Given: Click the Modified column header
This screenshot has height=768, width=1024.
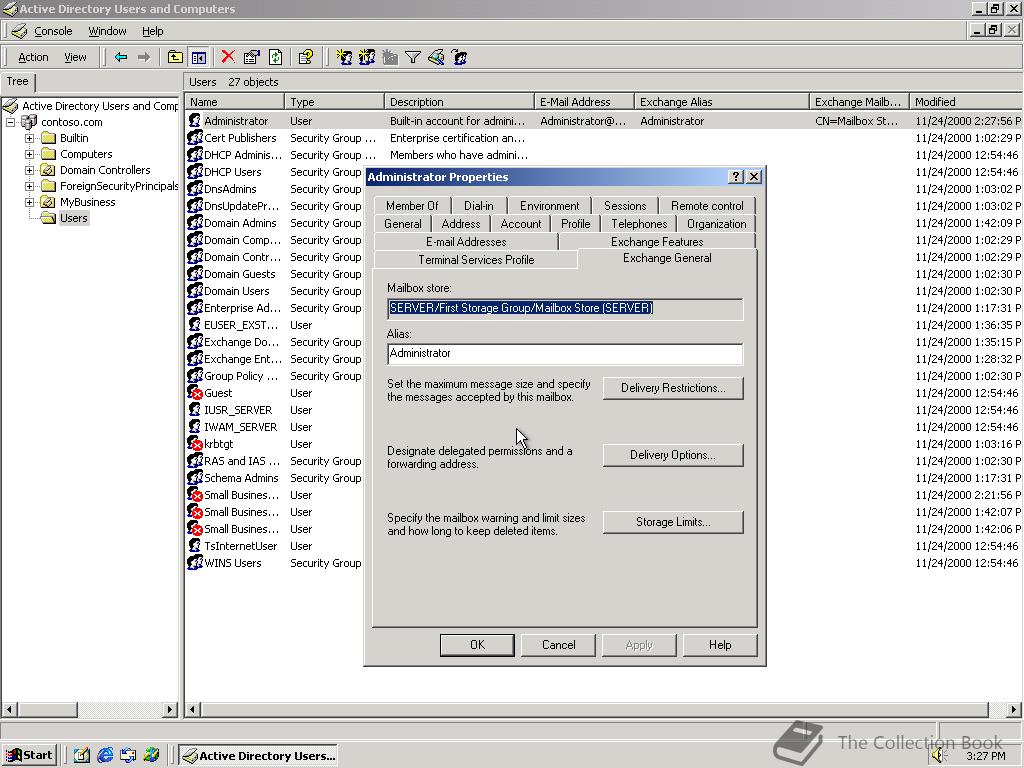Looking at the screenshot, I should (x=966, y=102).
